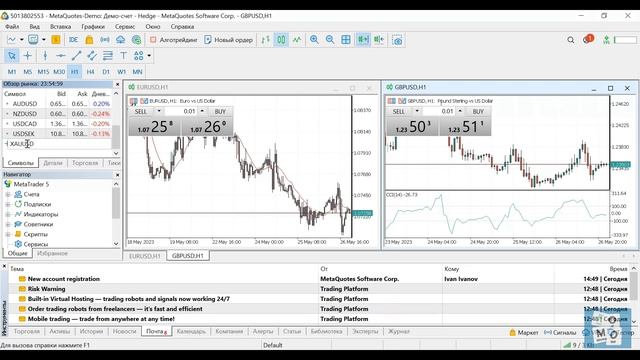The width and height of the screenshot is (640, 360).
Task: Open the Маркет link in the toolbox
Action: point(524,333)
